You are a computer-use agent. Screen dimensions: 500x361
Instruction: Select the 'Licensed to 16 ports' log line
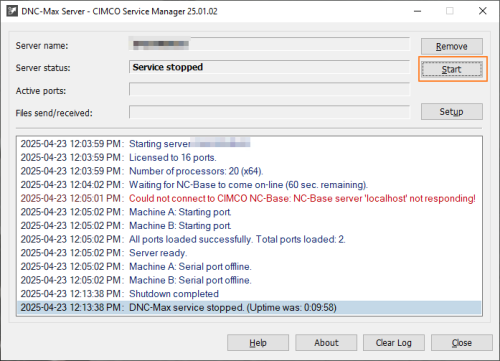pos(249,157)
